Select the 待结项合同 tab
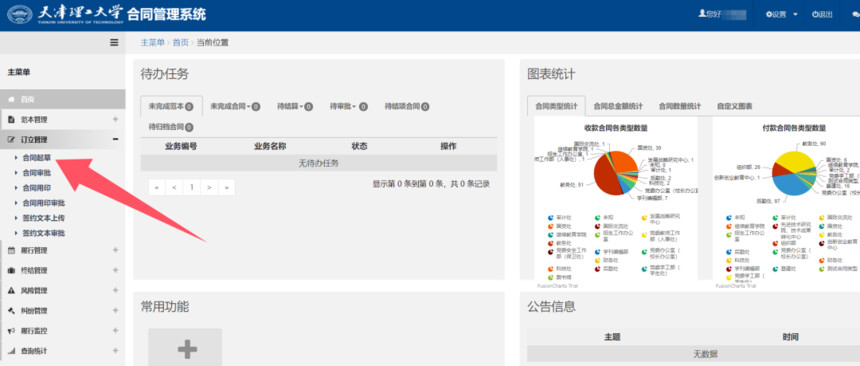This screenshot has width=860, height=366. click(x=406, y=106)
